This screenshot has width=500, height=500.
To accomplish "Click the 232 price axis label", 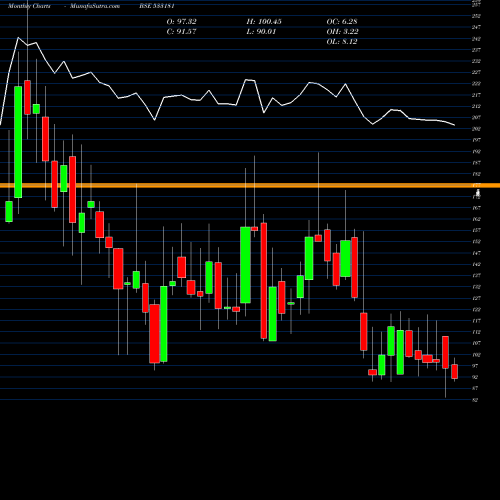I will [476, 61].
